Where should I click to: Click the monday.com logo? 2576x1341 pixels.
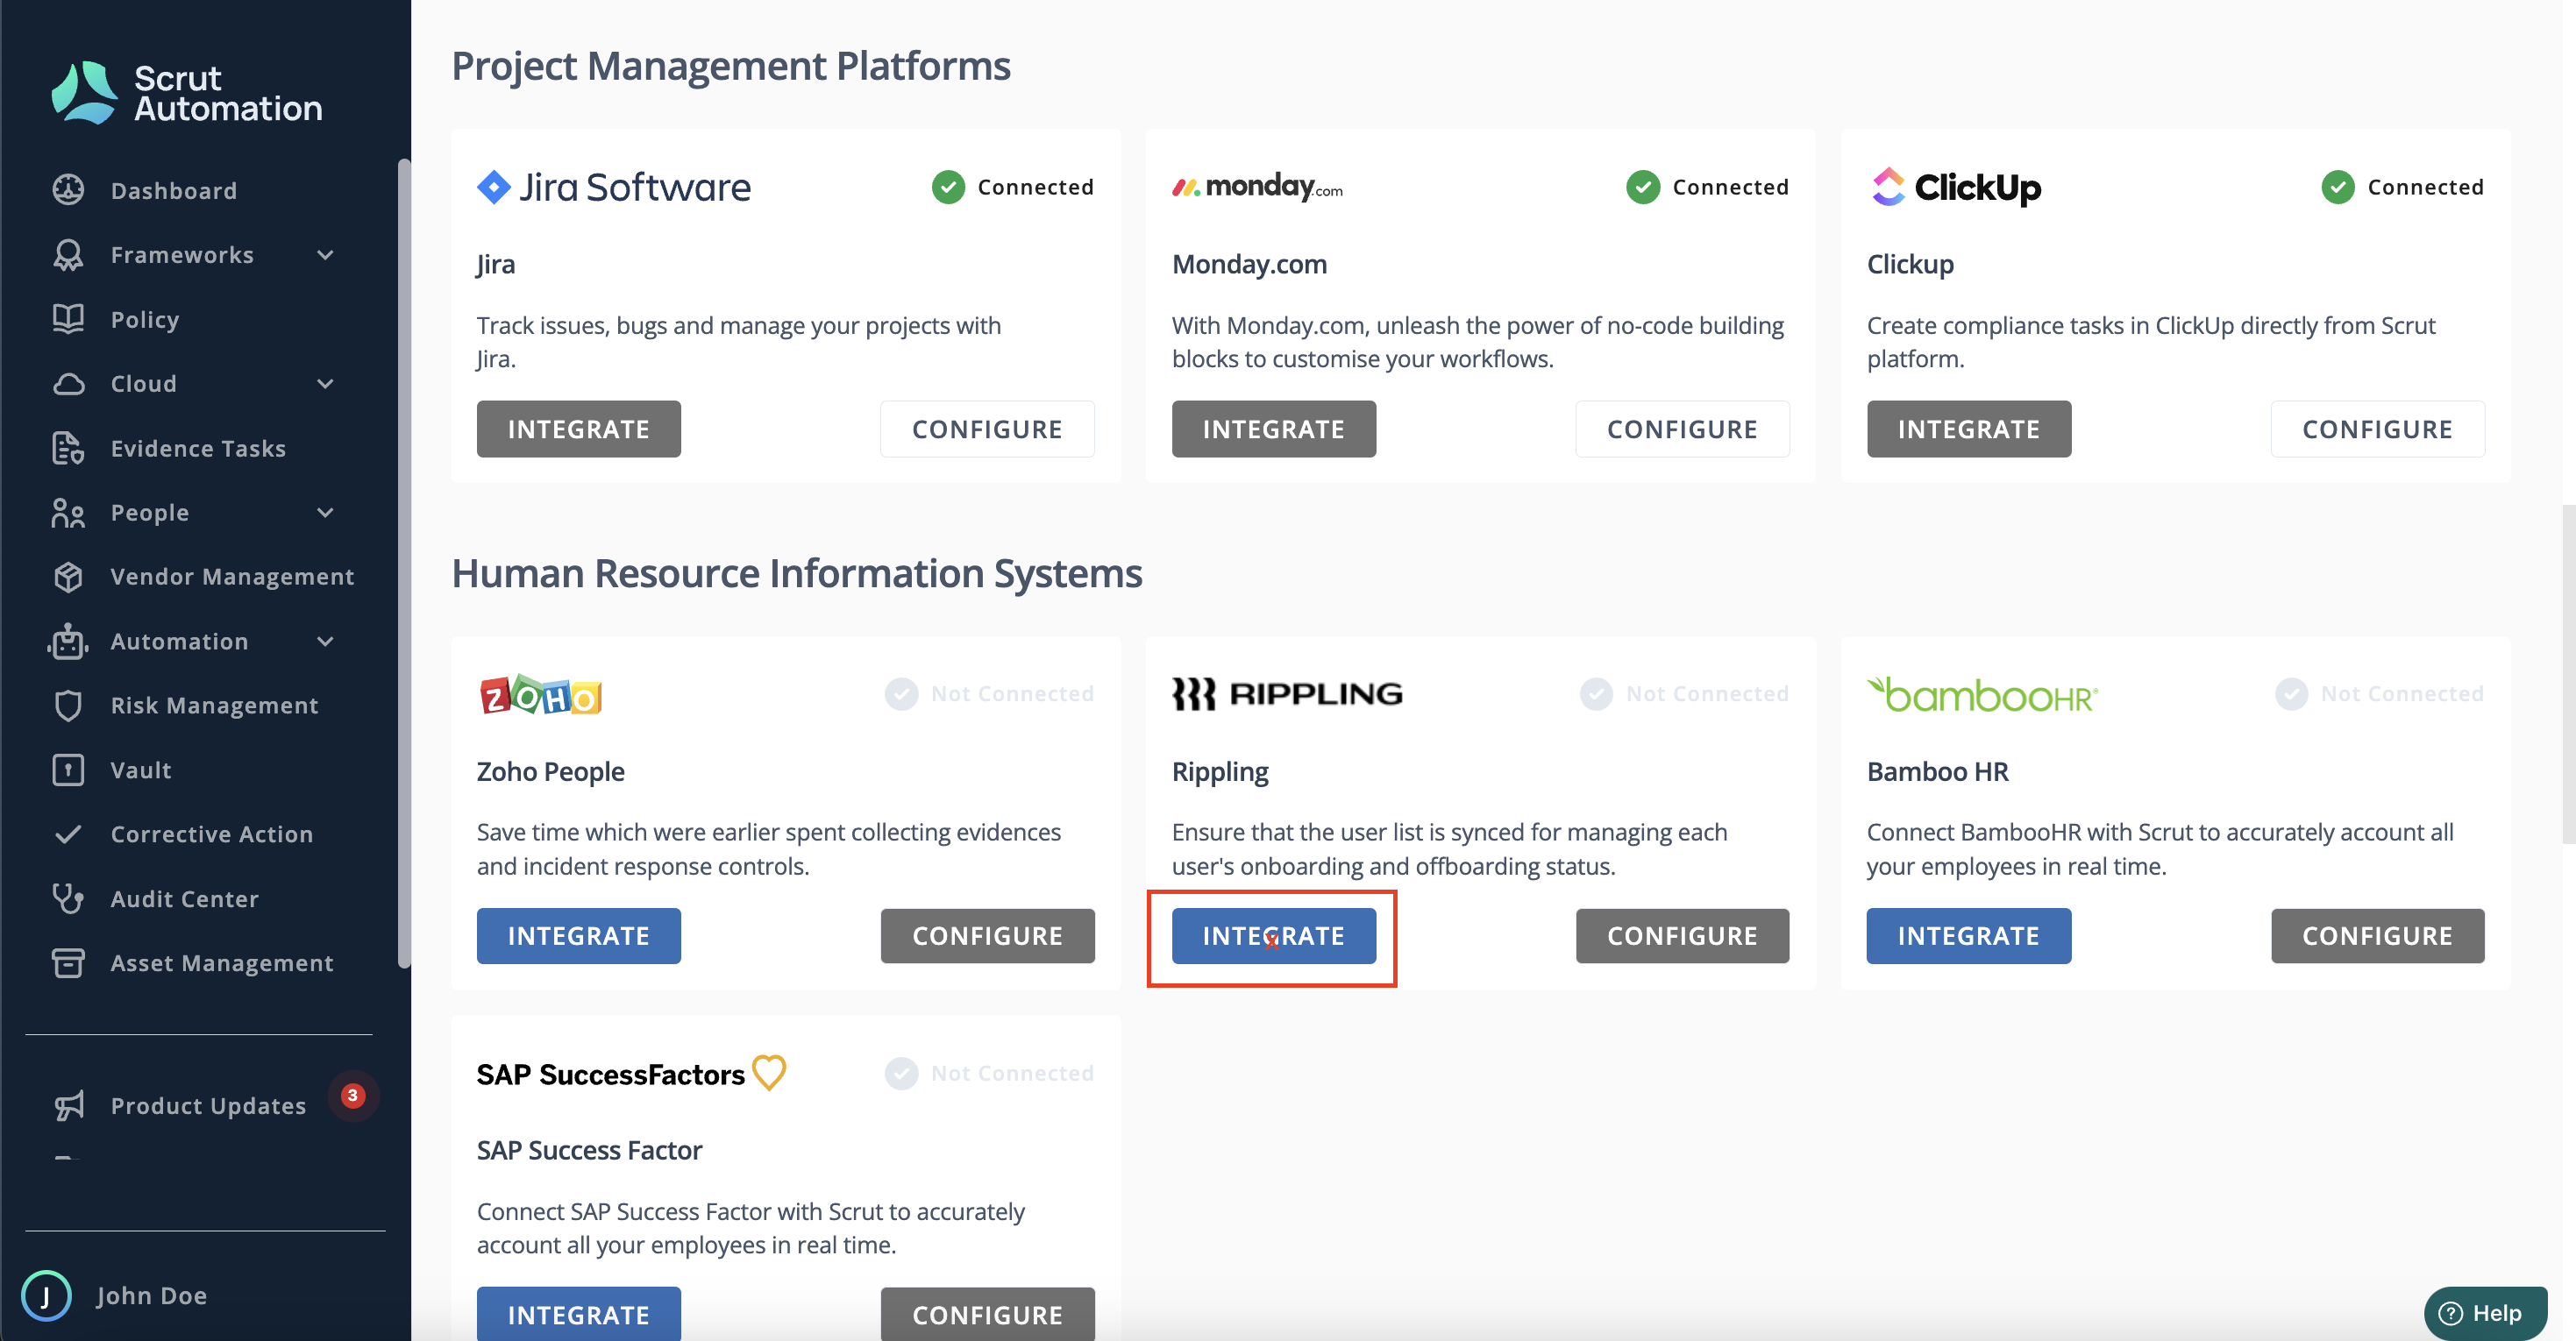[x=1257, y=186]
